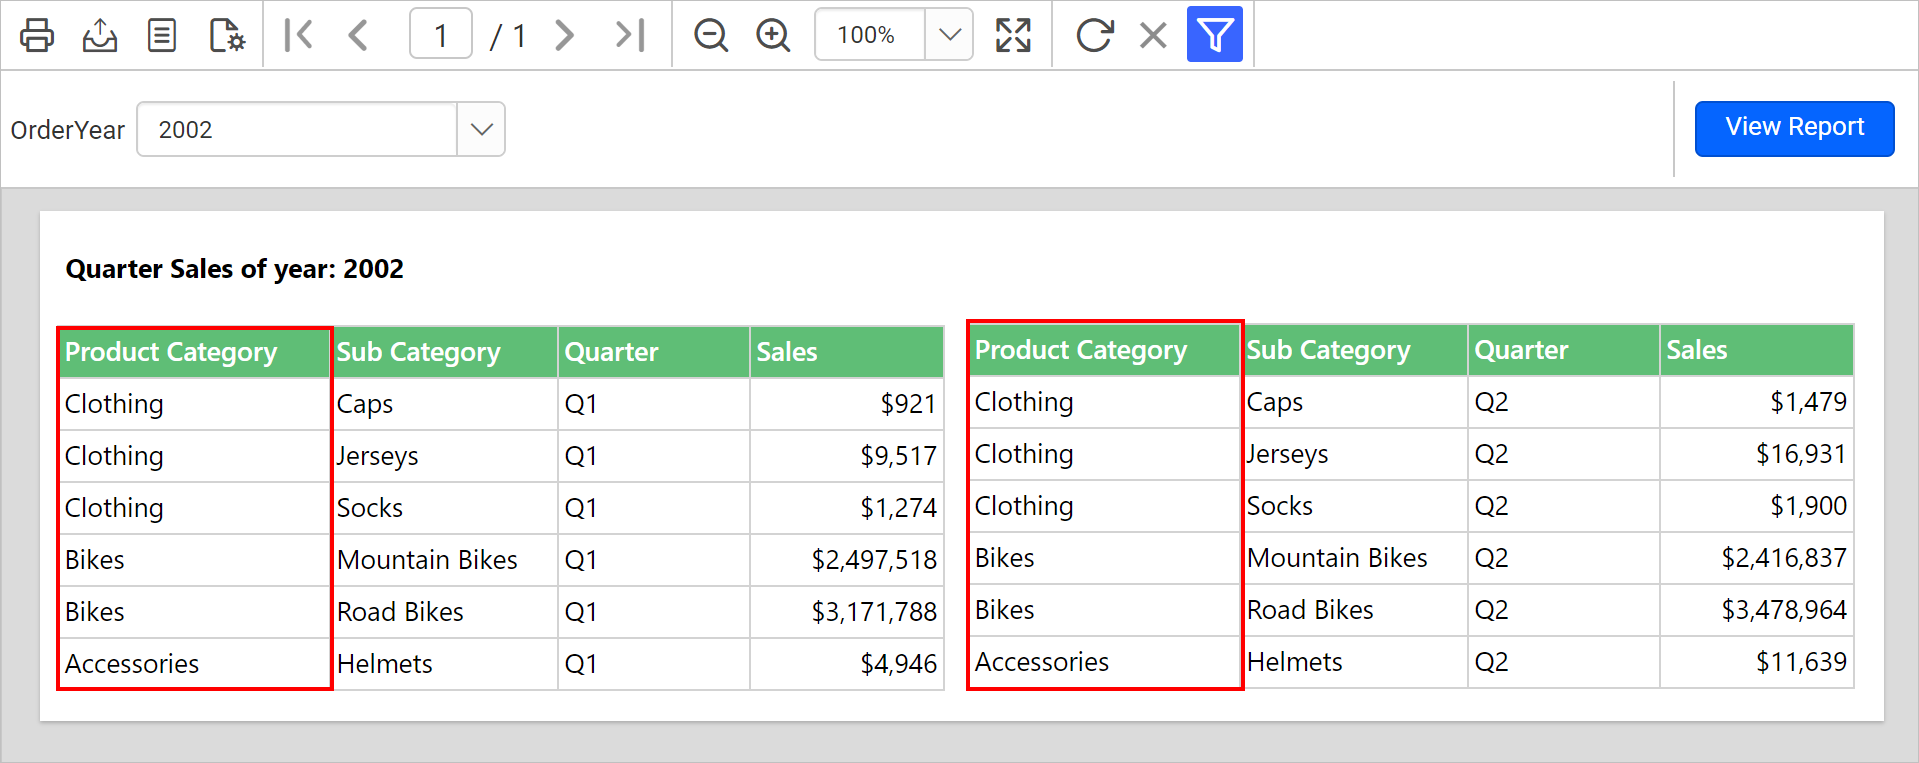This screenshot has height=763, width=1919.
Task: Go to previous page arrow
Action: coord(358,35)
